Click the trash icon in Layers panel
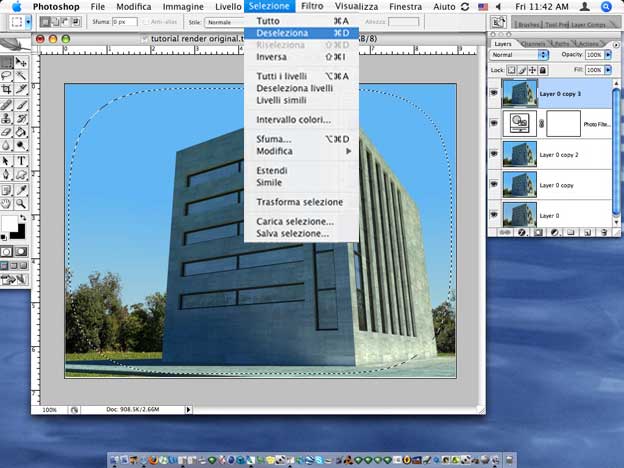Viewport: 624px width, 468px height. pos(603,232)
